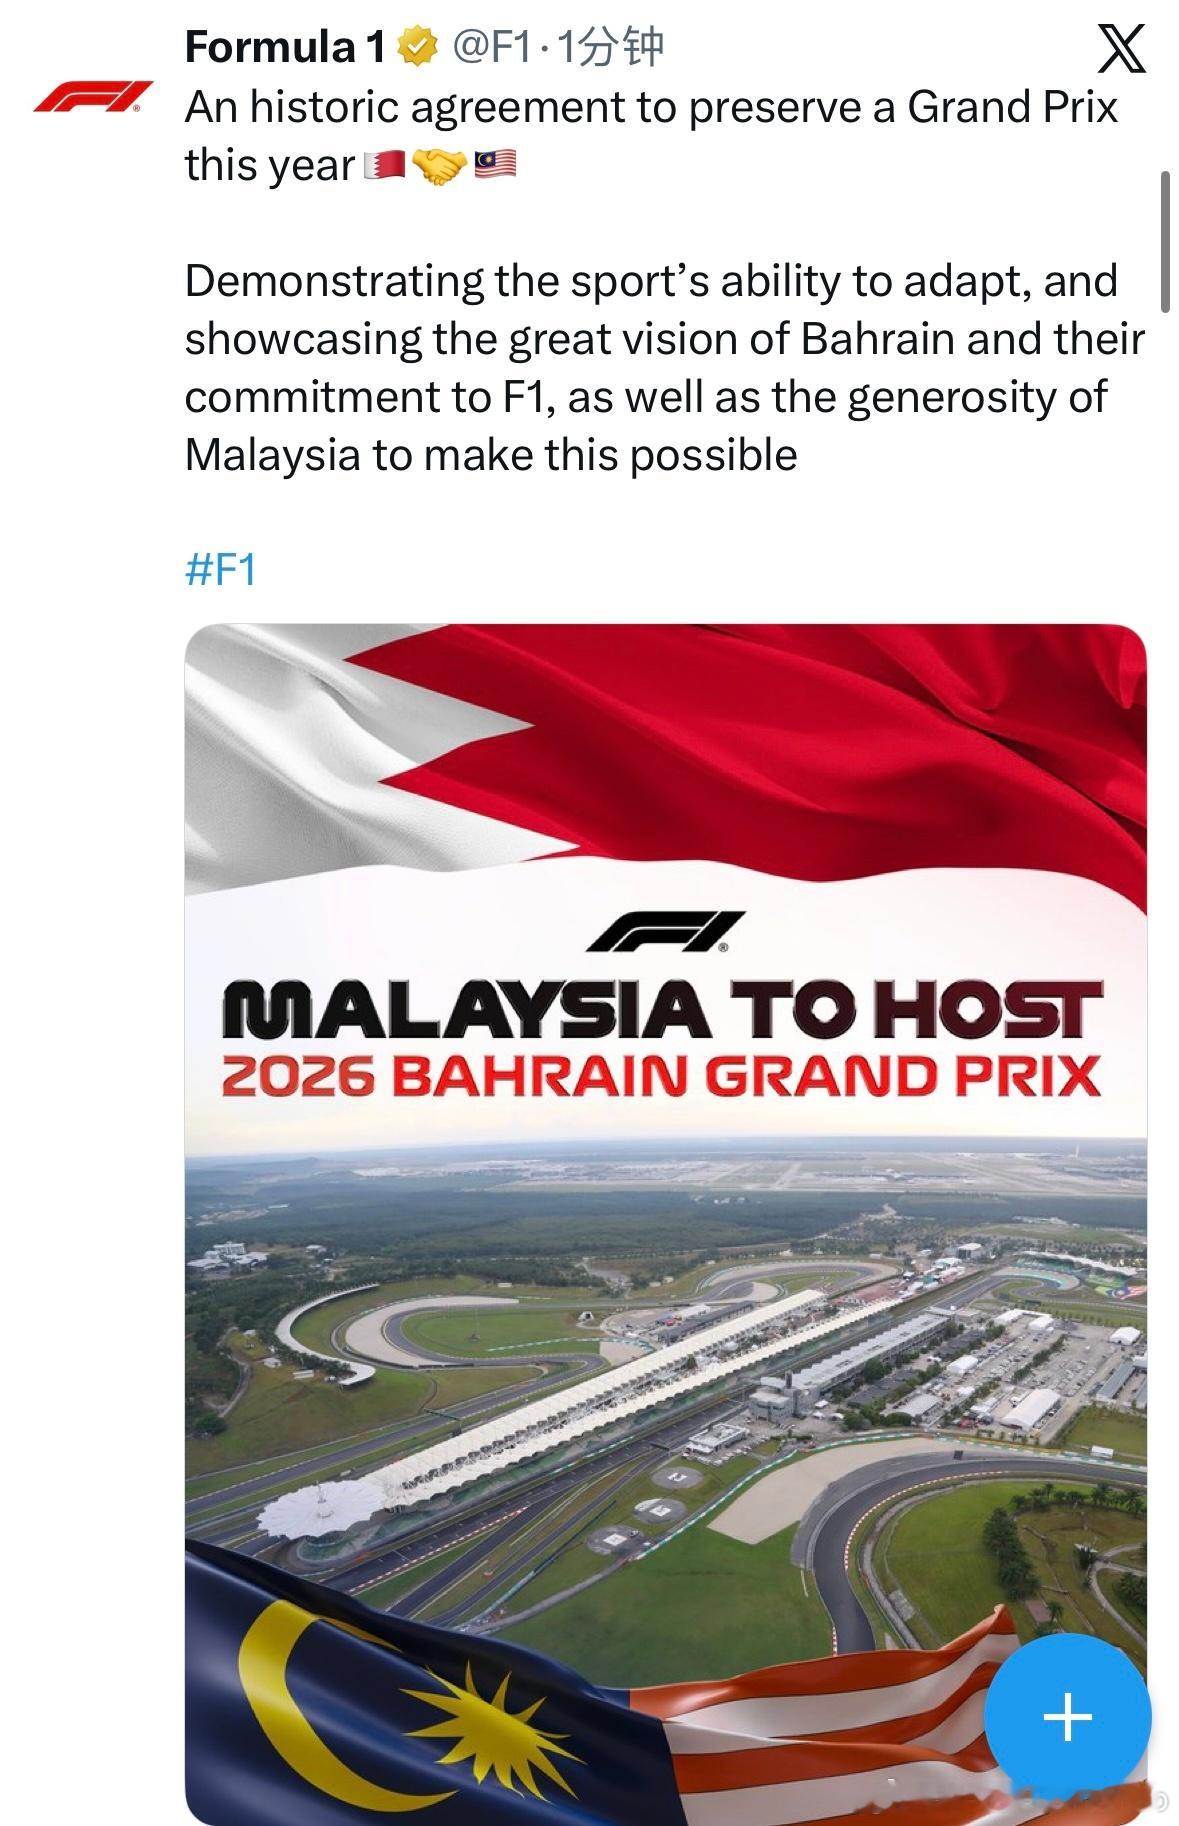Tap the X logo

(1122, 49)
